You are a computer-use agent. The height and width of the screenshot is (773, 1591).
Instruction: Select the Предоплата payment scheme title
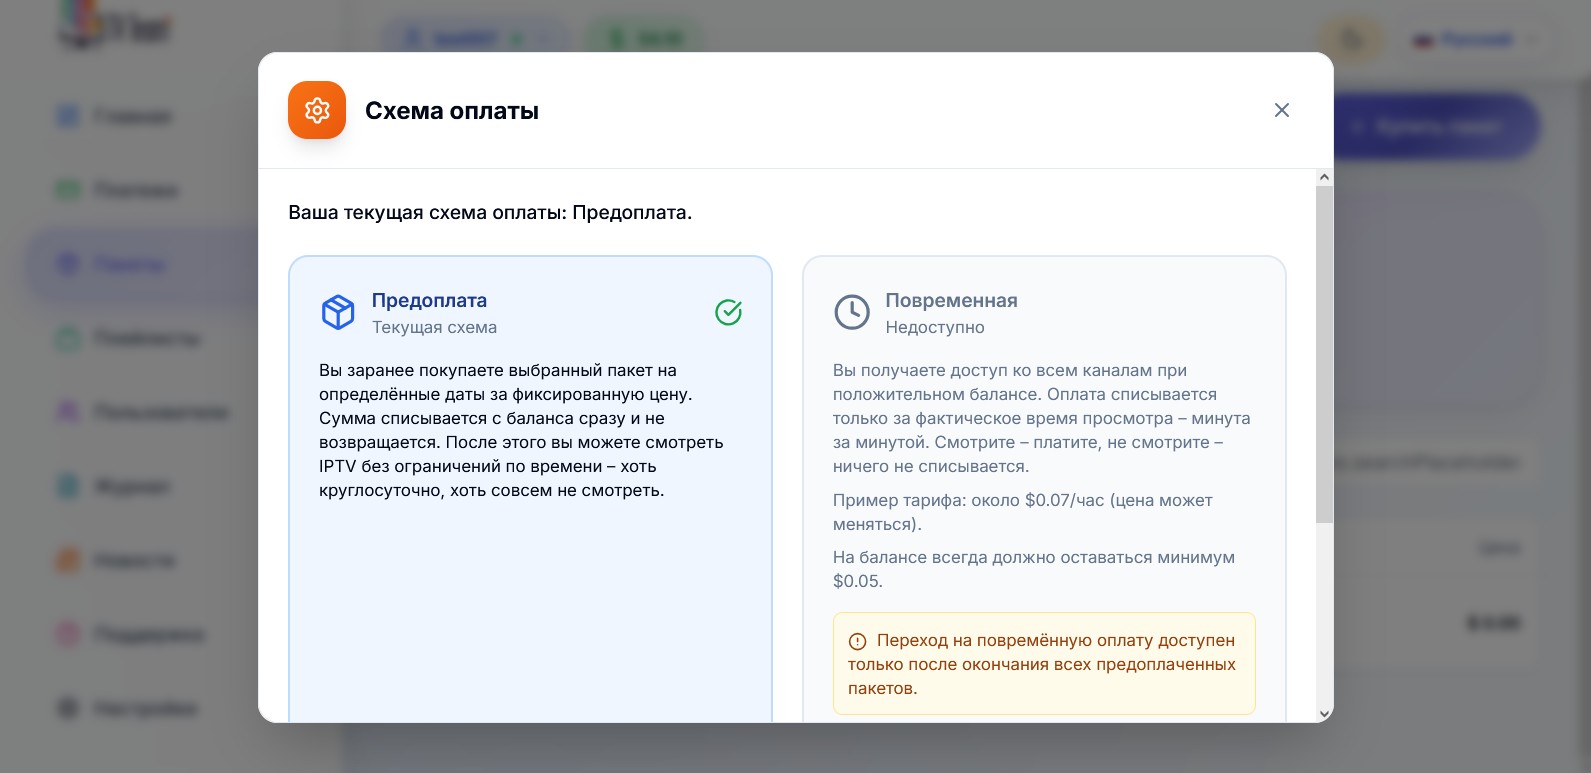click(x=429, y=300)
